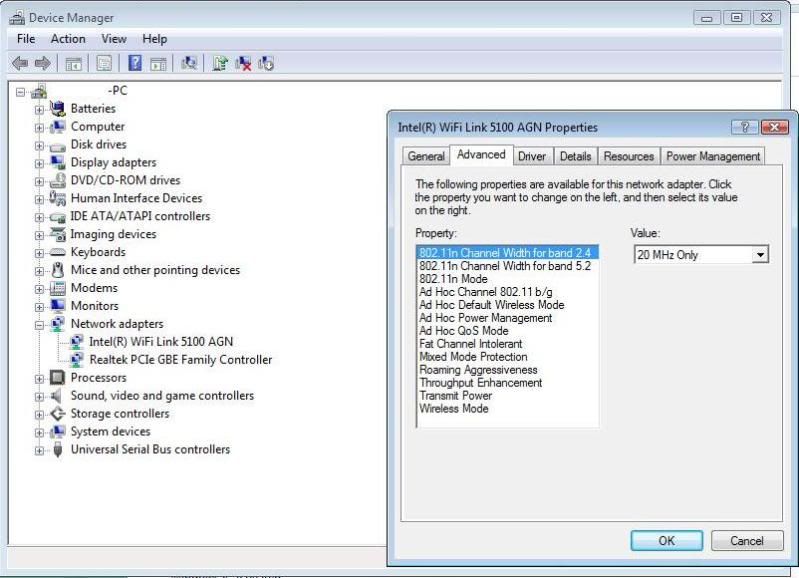
Task: Select the Keyboards category icon
Action: click(58, 252)
